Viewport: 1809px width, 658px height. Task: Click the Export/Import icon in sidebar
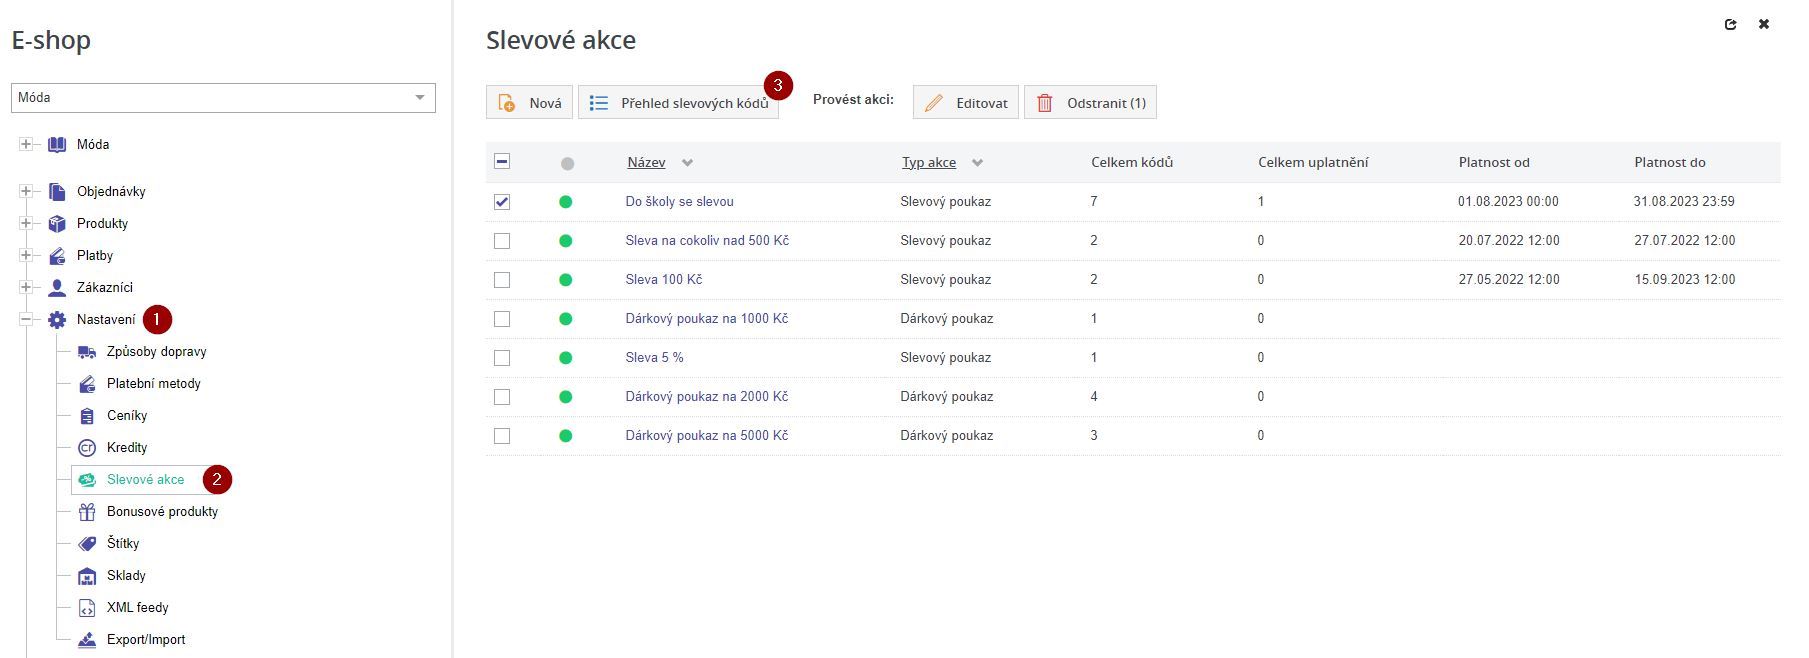[x=87, y=640]
